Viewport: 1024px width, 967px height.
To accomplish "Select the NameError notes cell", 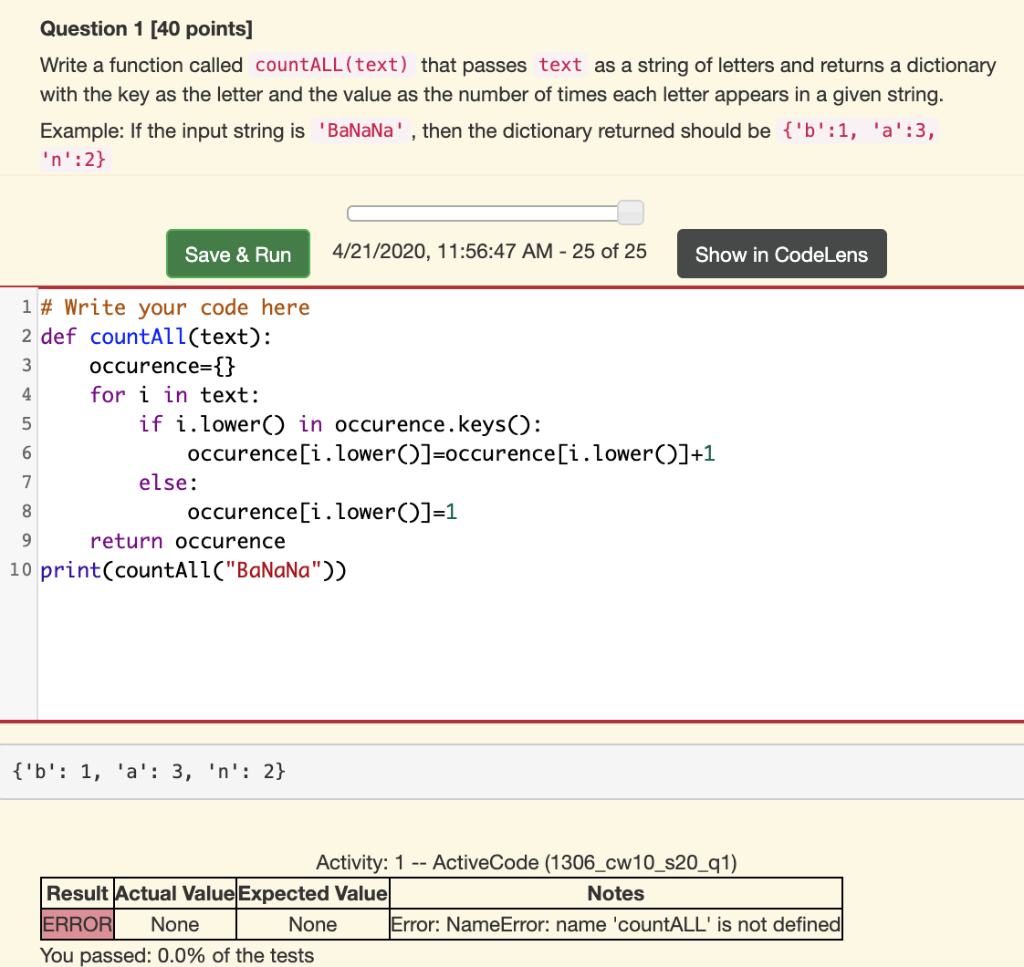I will pyautogui.click(x=614, y=923).
